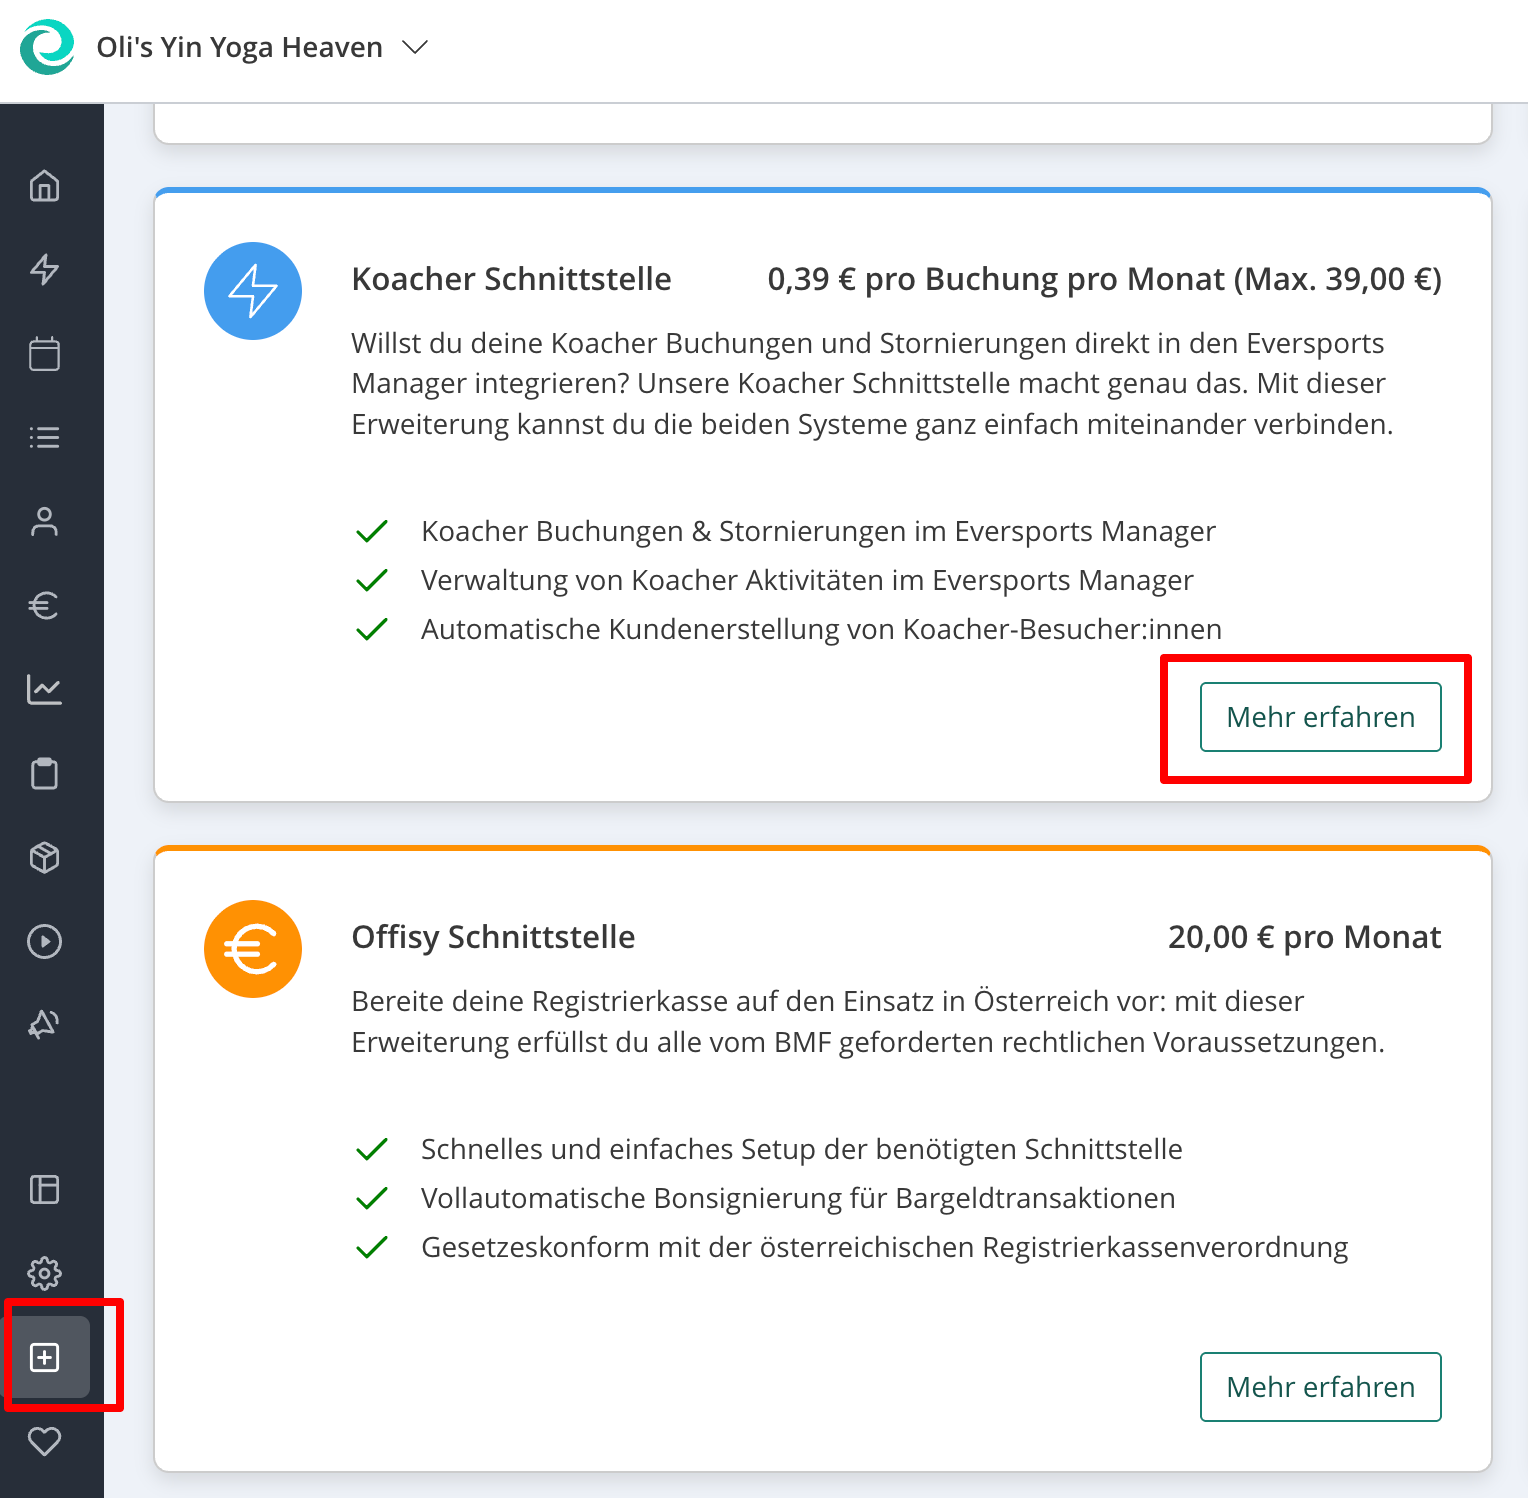Click 'Automatische Kundenerstellung von Koacher-Besucher:innen'
The image size is (1528, 1498).
point(821,629)
